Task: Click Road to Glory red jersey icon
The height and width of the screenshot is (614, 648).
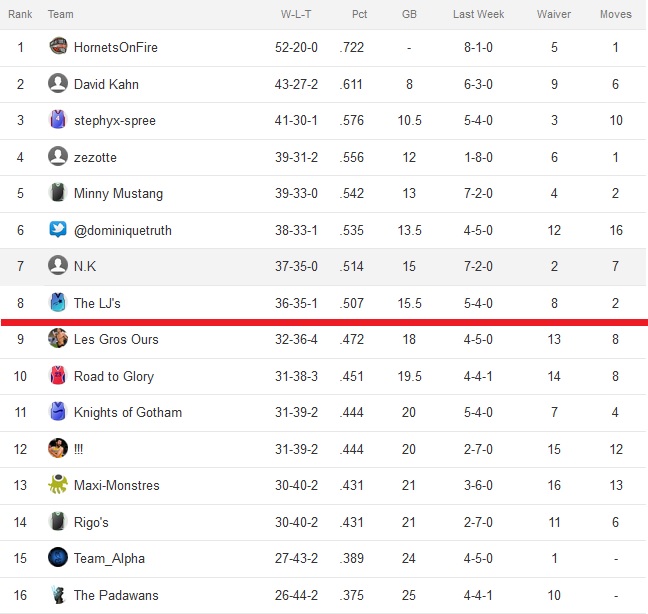Action: [58, 376]
